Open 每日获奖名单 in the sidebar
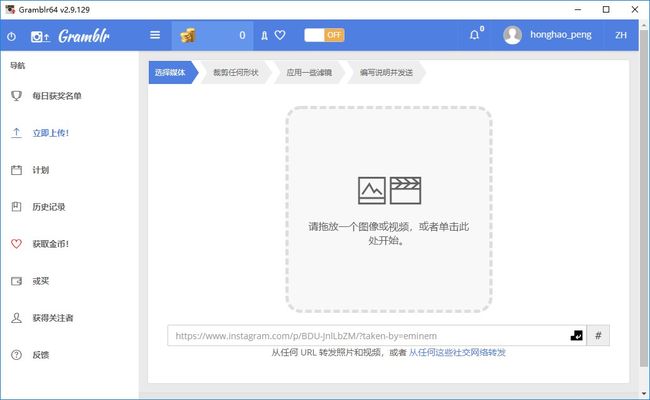 57,96
